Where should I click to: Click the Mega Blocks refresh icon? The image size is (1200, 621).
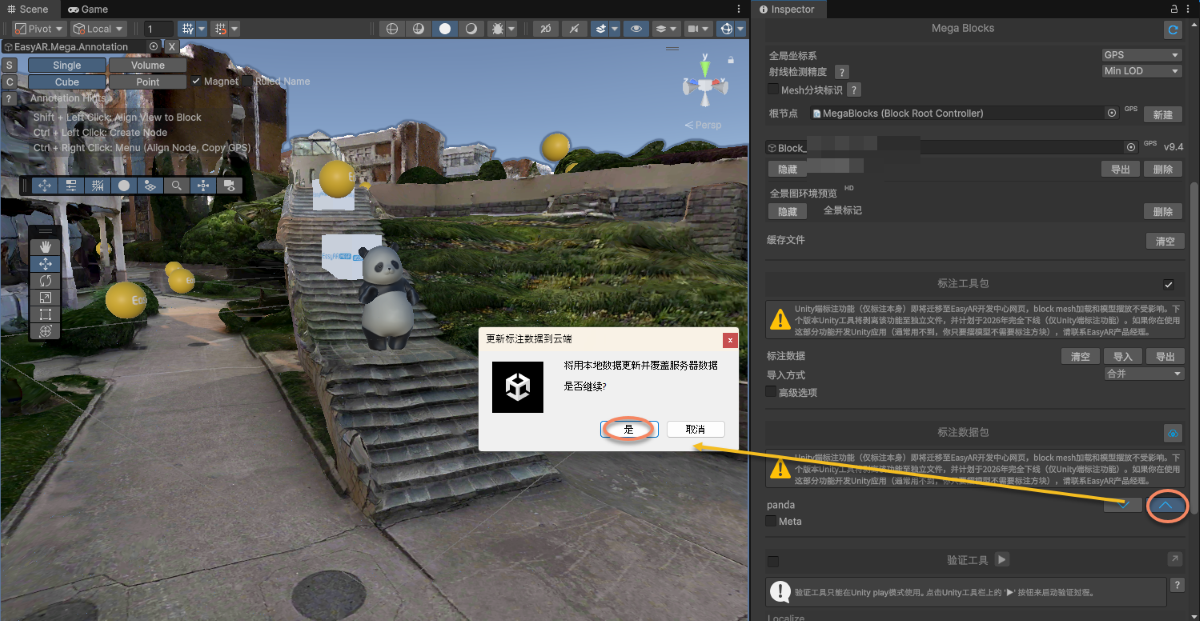pos(1173,30)
